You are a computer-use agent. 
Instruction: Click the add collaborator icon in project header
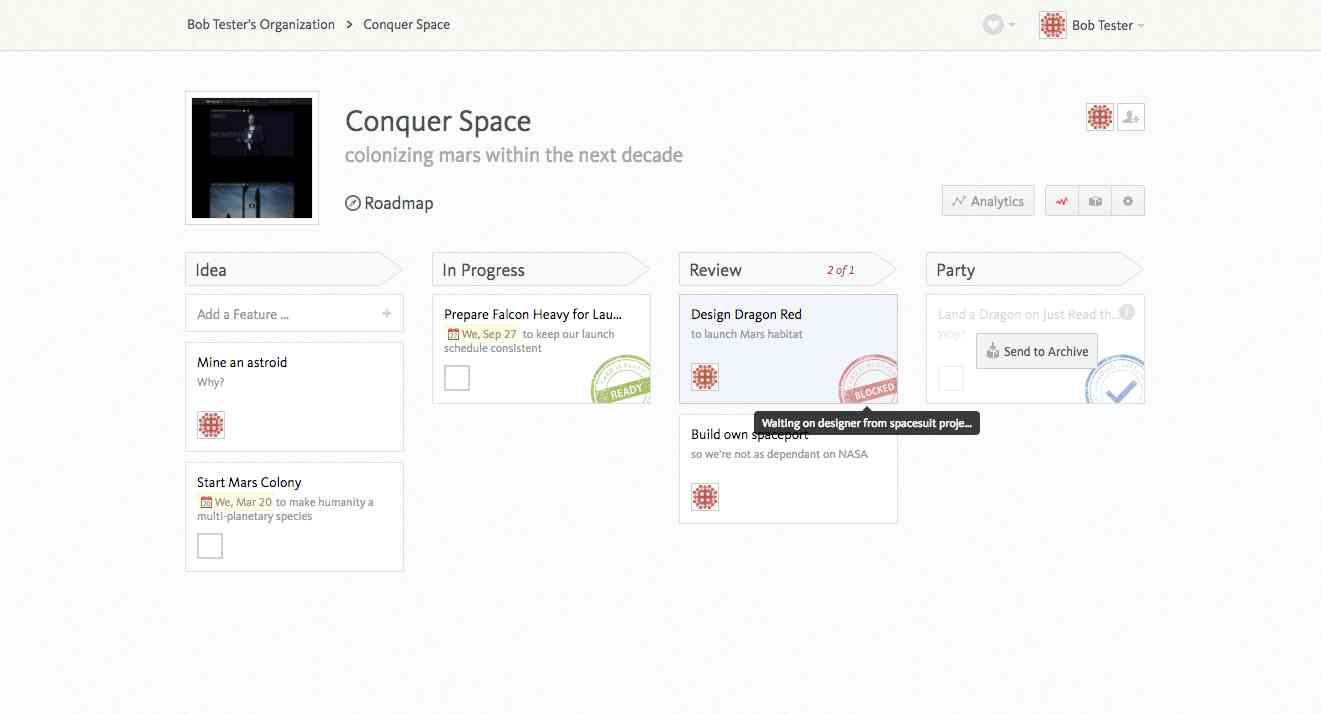click(1130, 116)
